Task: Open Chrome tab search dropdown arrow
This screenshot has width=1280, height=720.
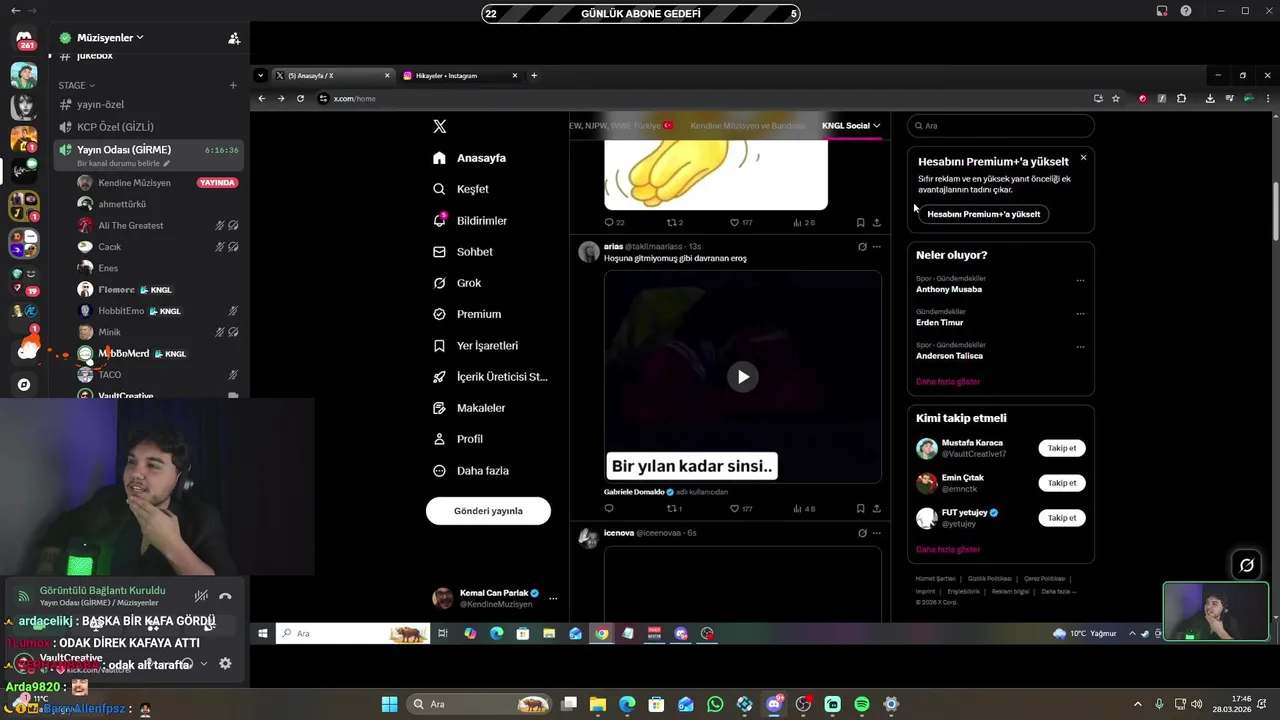Action: pos(260,75)
